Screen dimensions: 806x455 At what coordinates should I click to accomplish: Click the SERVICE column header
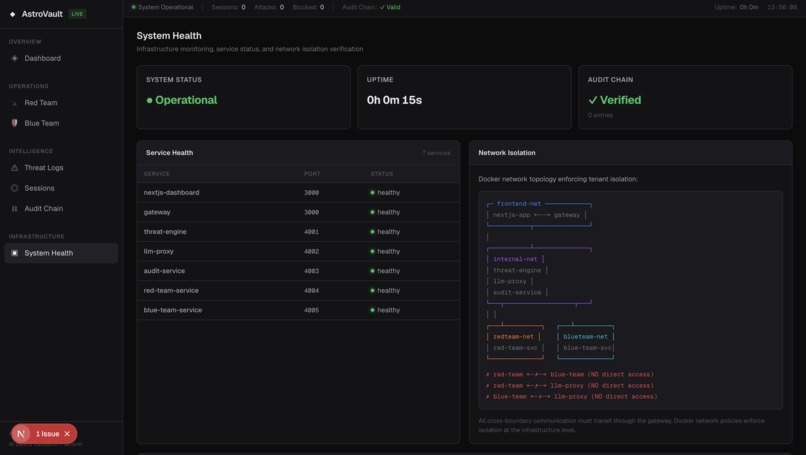coord(157,174)
